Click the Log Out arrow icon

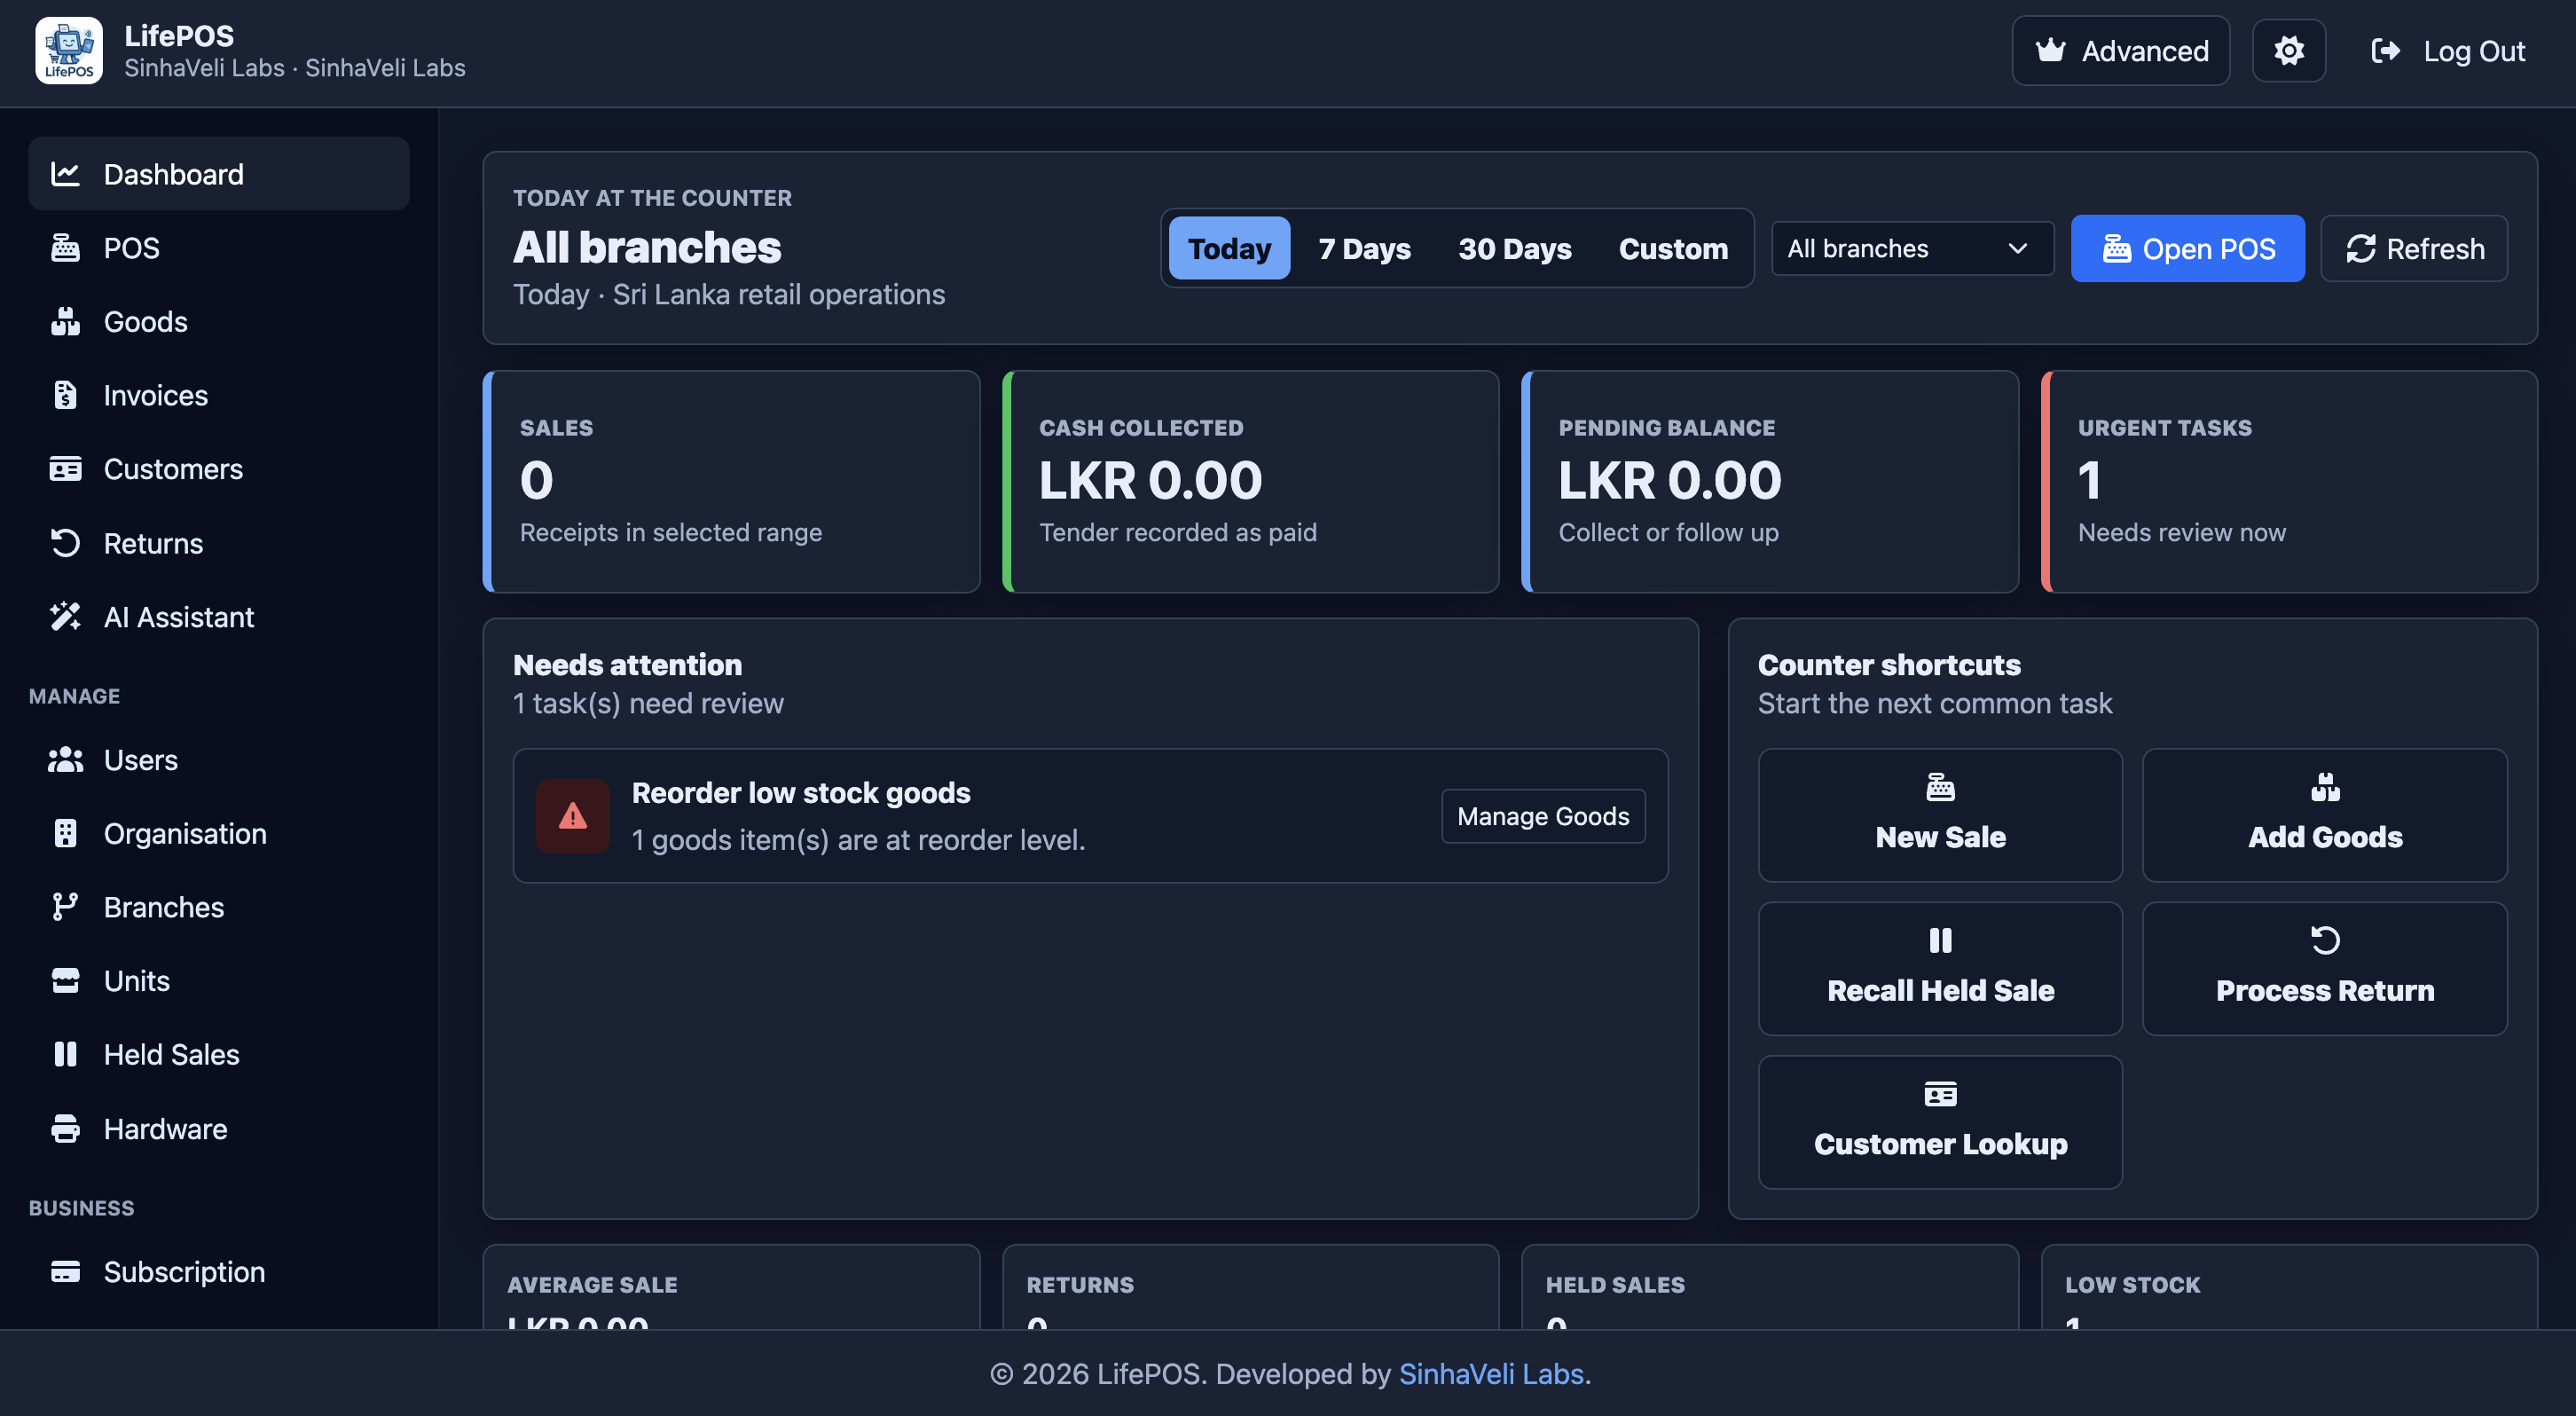click(x=2385, y=51)
